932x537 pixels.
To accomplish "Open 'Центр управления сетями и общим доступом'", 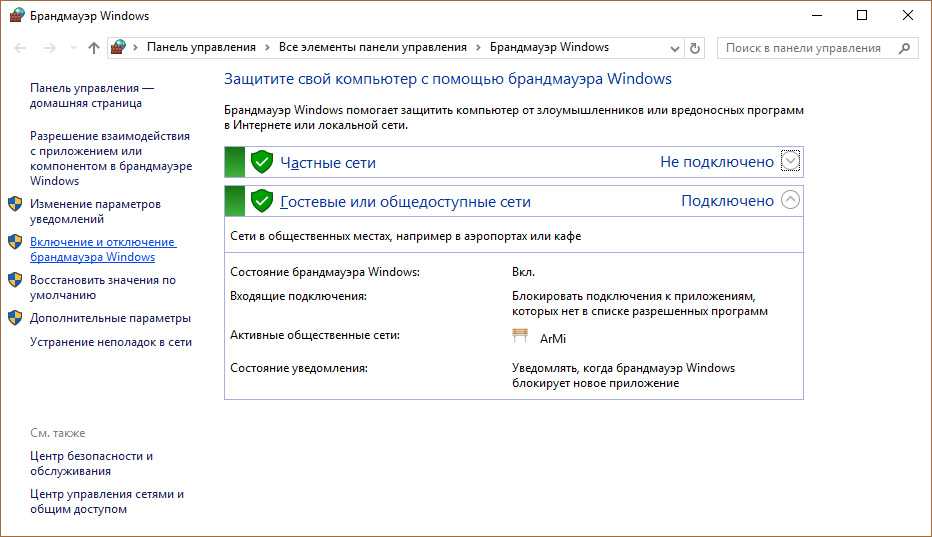I will coord(107,501).
